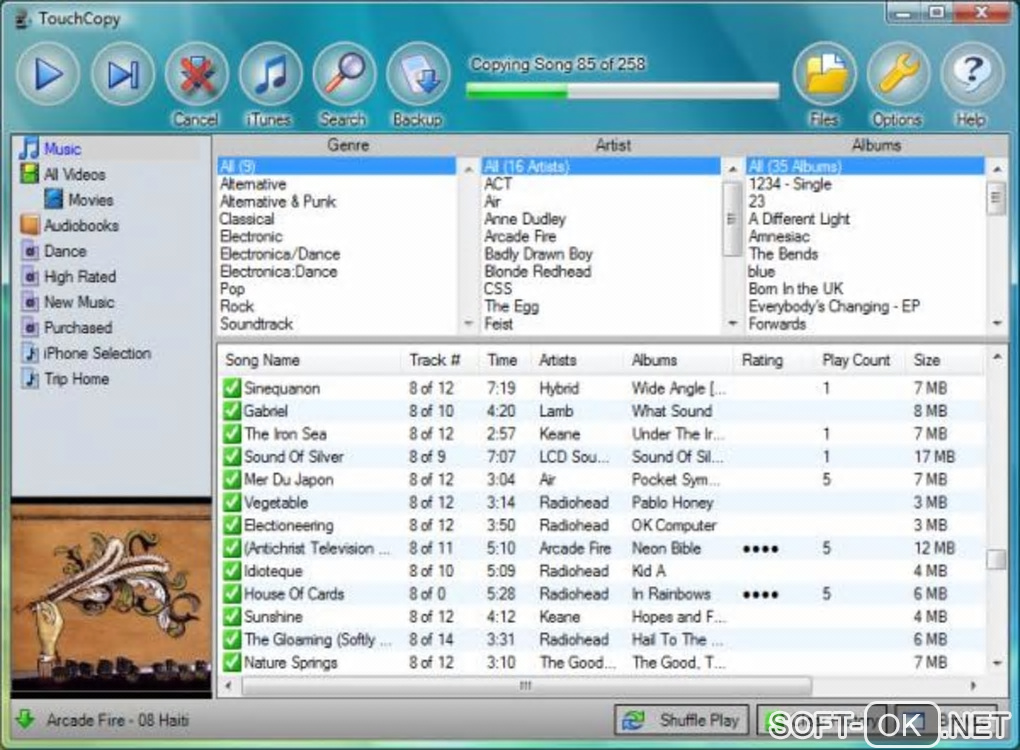Click song list scroll down arrow

click(x=997, y=663)
